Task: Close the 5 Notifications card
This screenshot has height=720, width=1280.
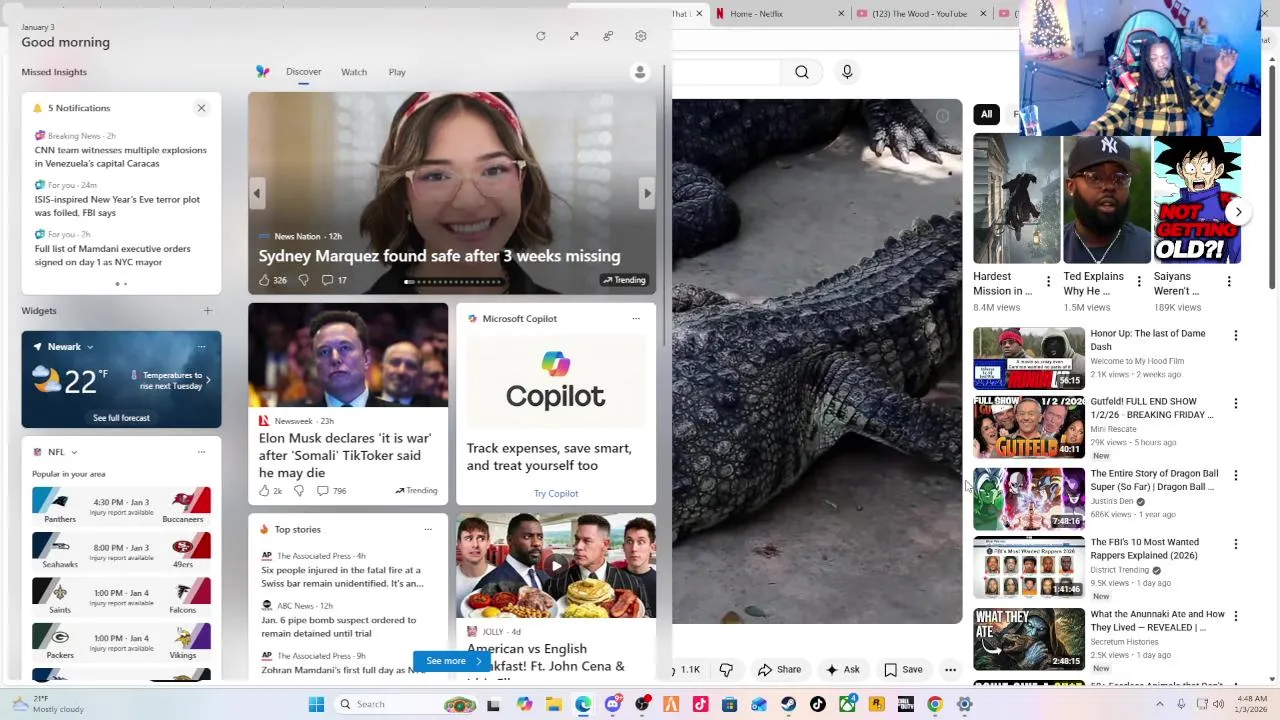Action: [x=201, y=108]
